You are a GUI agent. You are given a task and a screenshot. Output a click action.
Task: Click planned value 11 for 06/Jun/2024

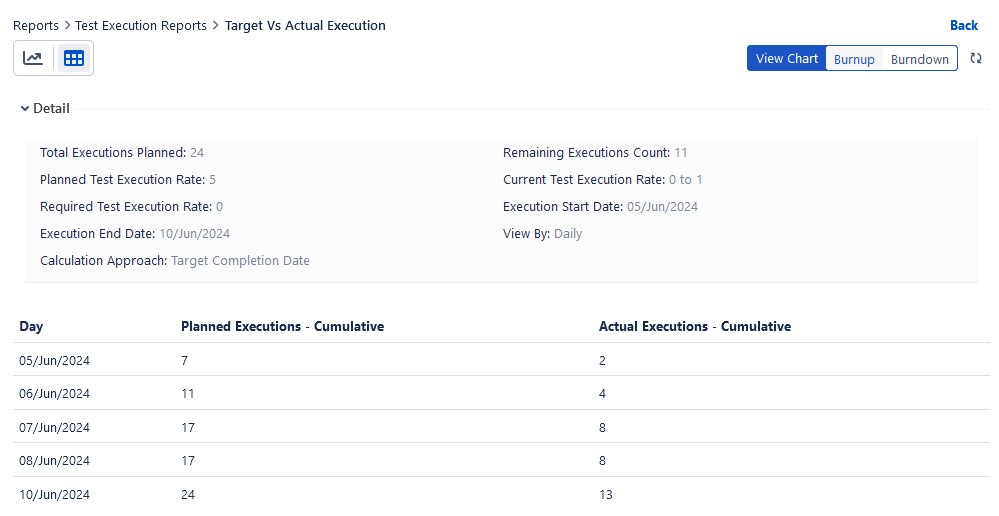187,394
